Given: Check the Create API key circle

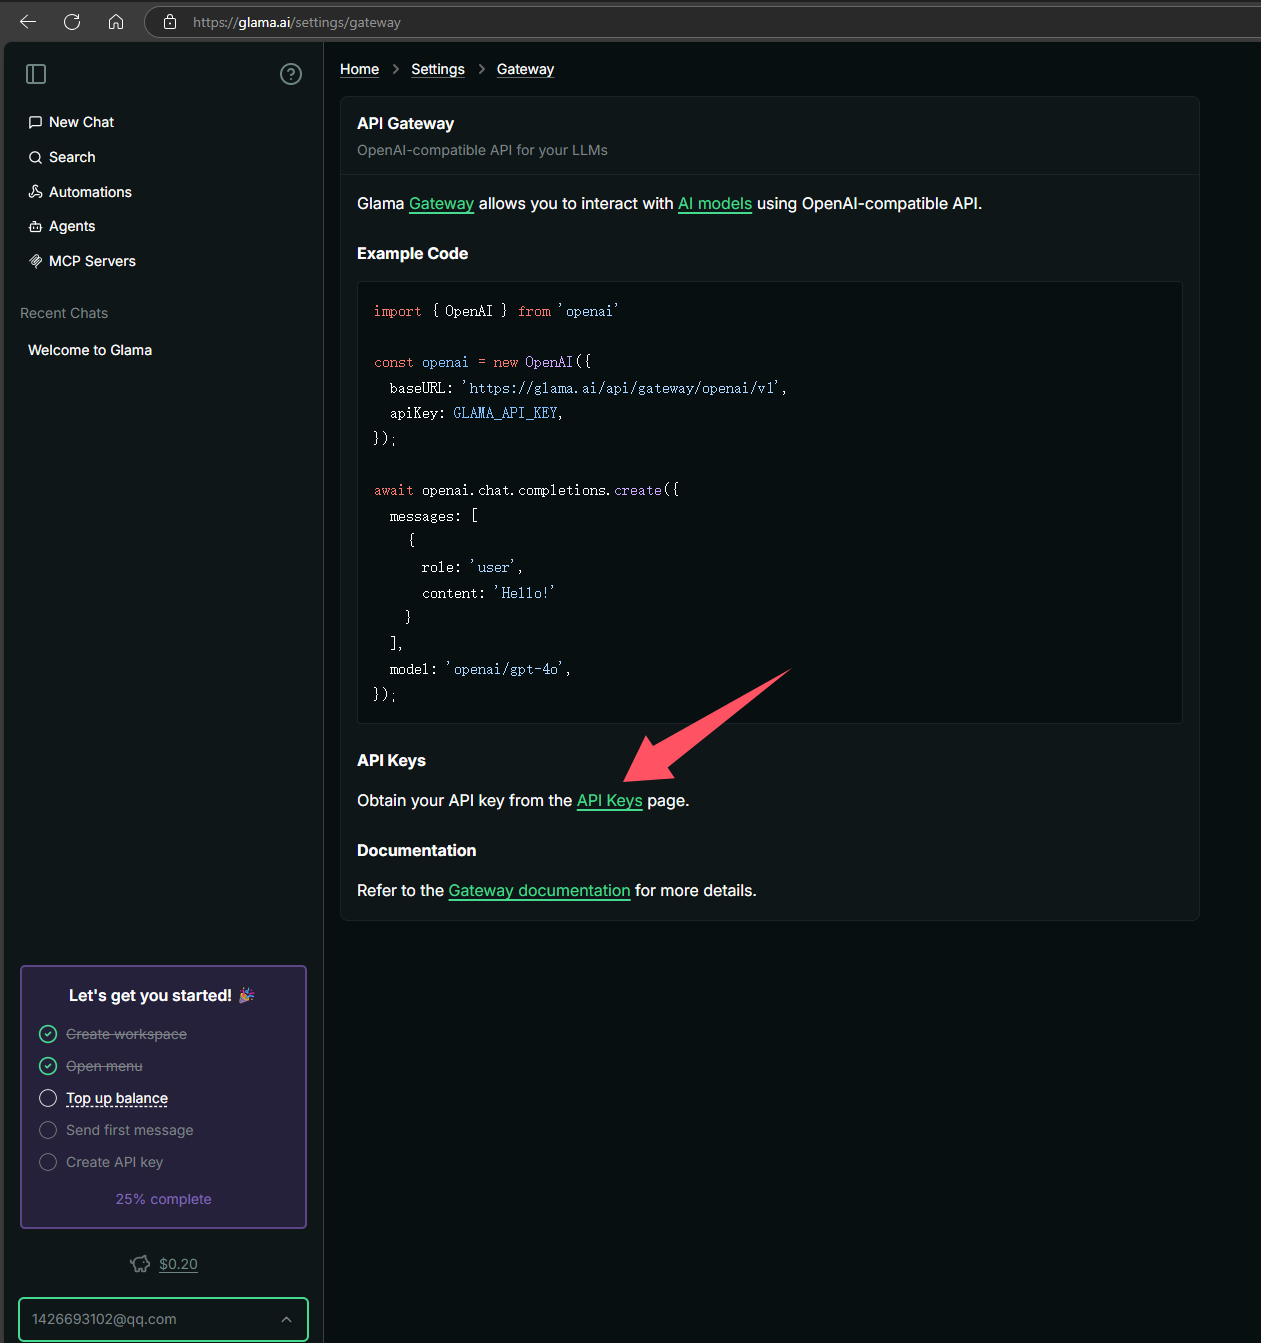Looking at the screenshot, I should click(48, 1162).
